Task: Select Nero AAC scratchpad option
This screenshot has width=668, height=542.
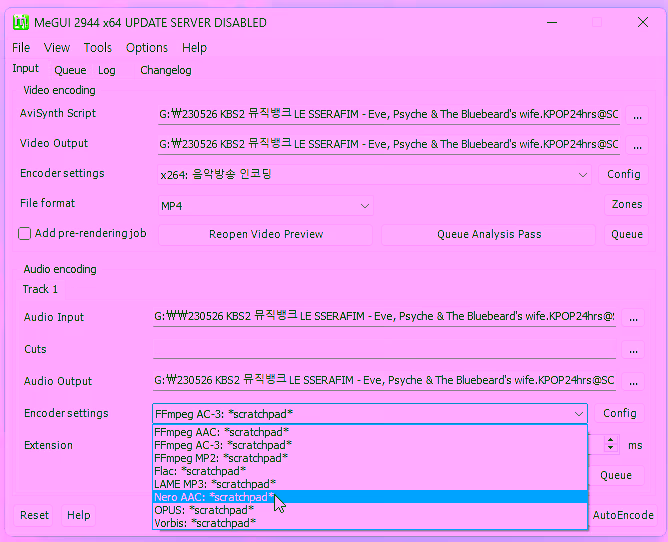Action: point(370,497)
